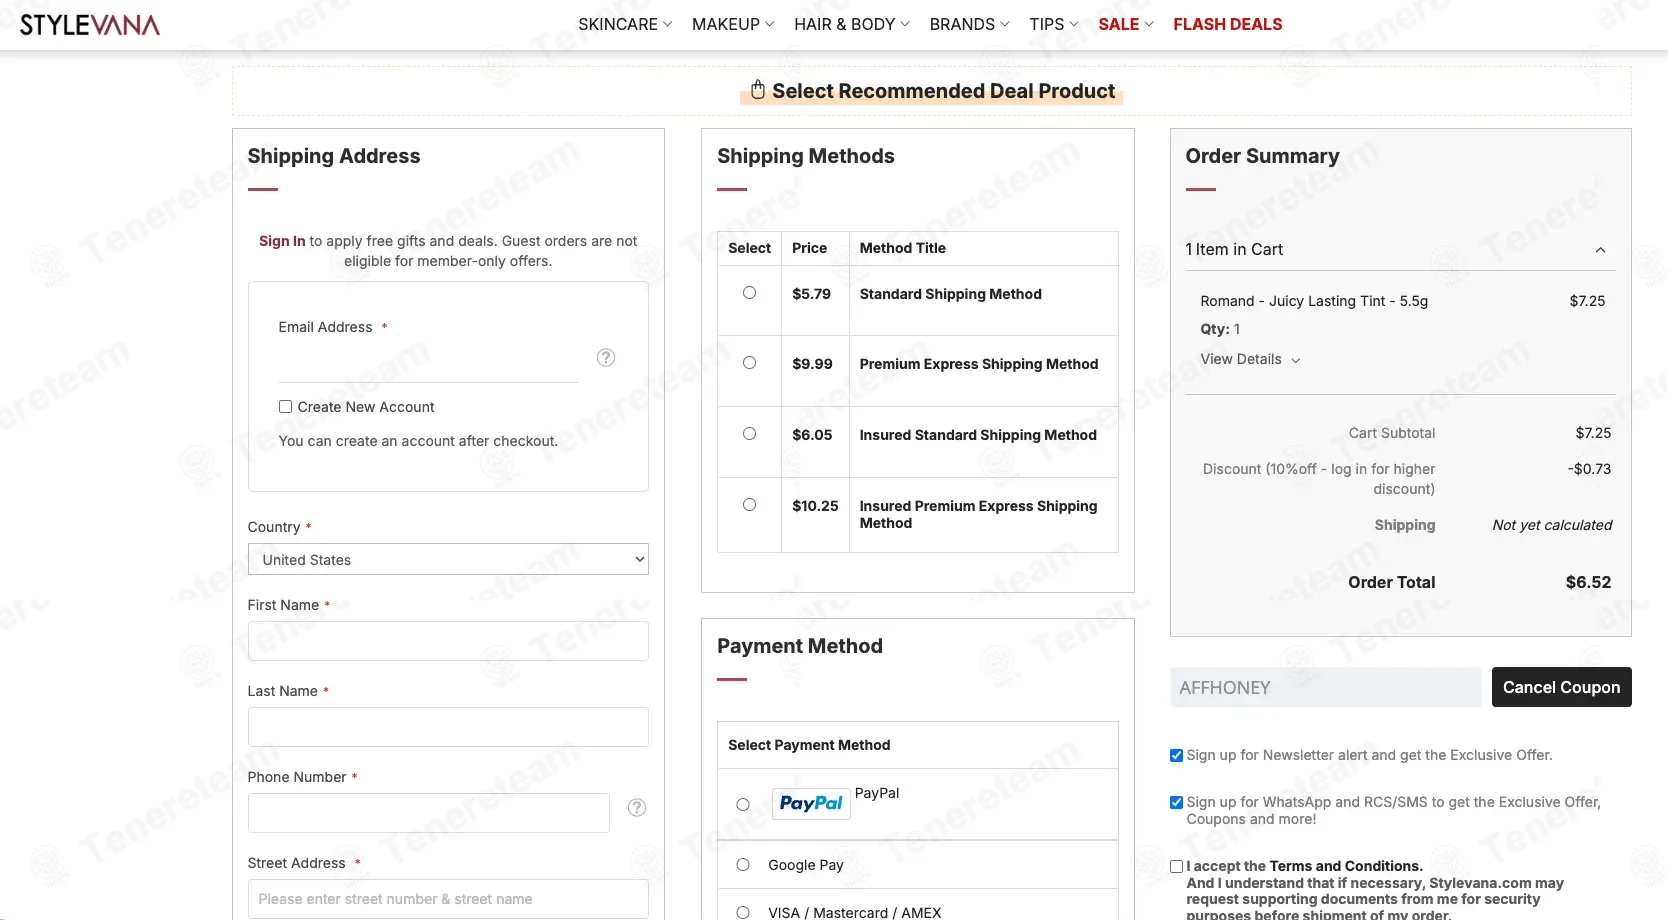Tick the Create New Account checkbox
The width and height of the screenshot is (1668, 920).
[x=285, y=407]
